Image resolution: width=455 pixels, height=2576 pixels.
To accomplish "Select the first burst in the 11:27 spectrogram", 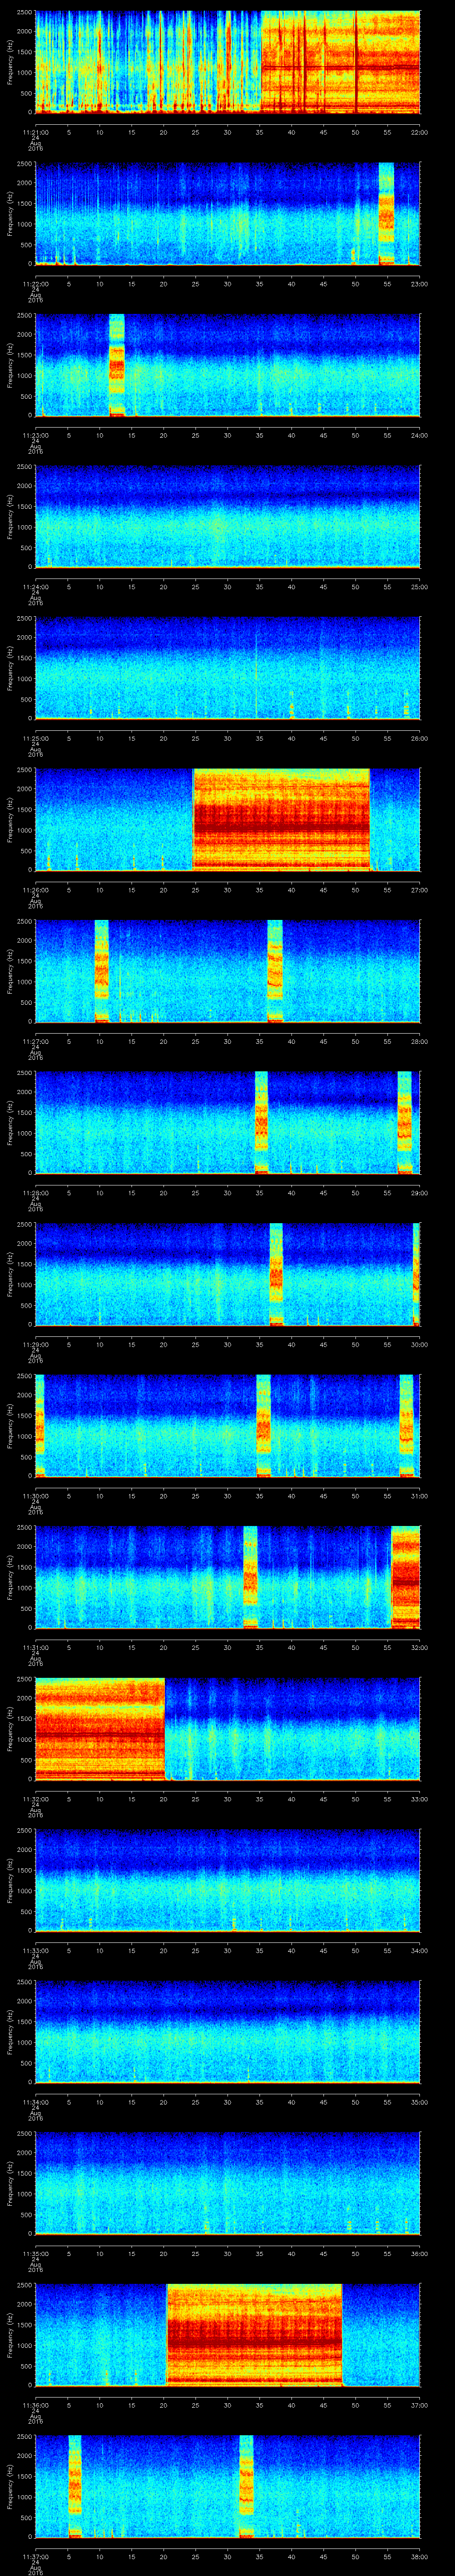I will (101, 971).
